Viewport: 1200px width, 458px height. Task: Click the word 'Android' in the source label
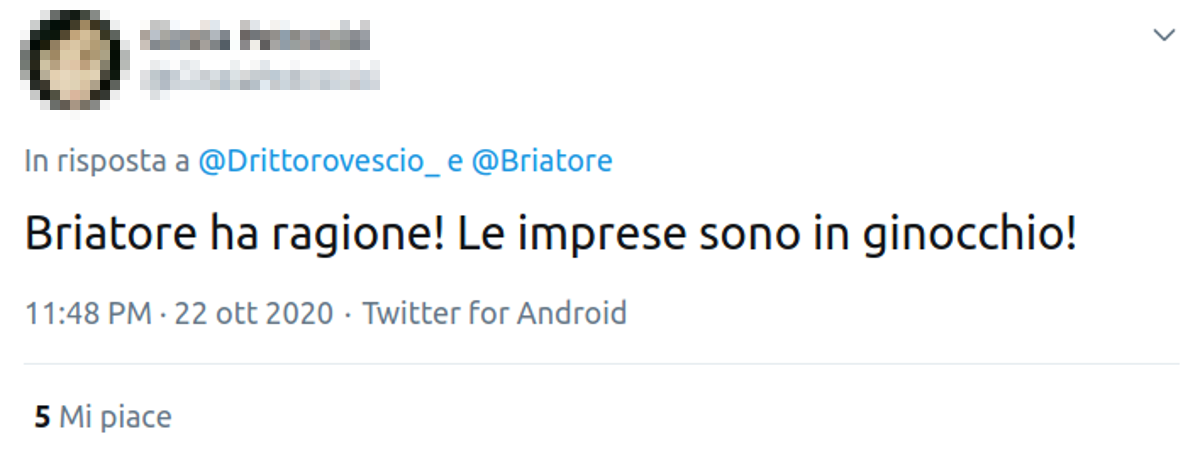pos(571,313)
